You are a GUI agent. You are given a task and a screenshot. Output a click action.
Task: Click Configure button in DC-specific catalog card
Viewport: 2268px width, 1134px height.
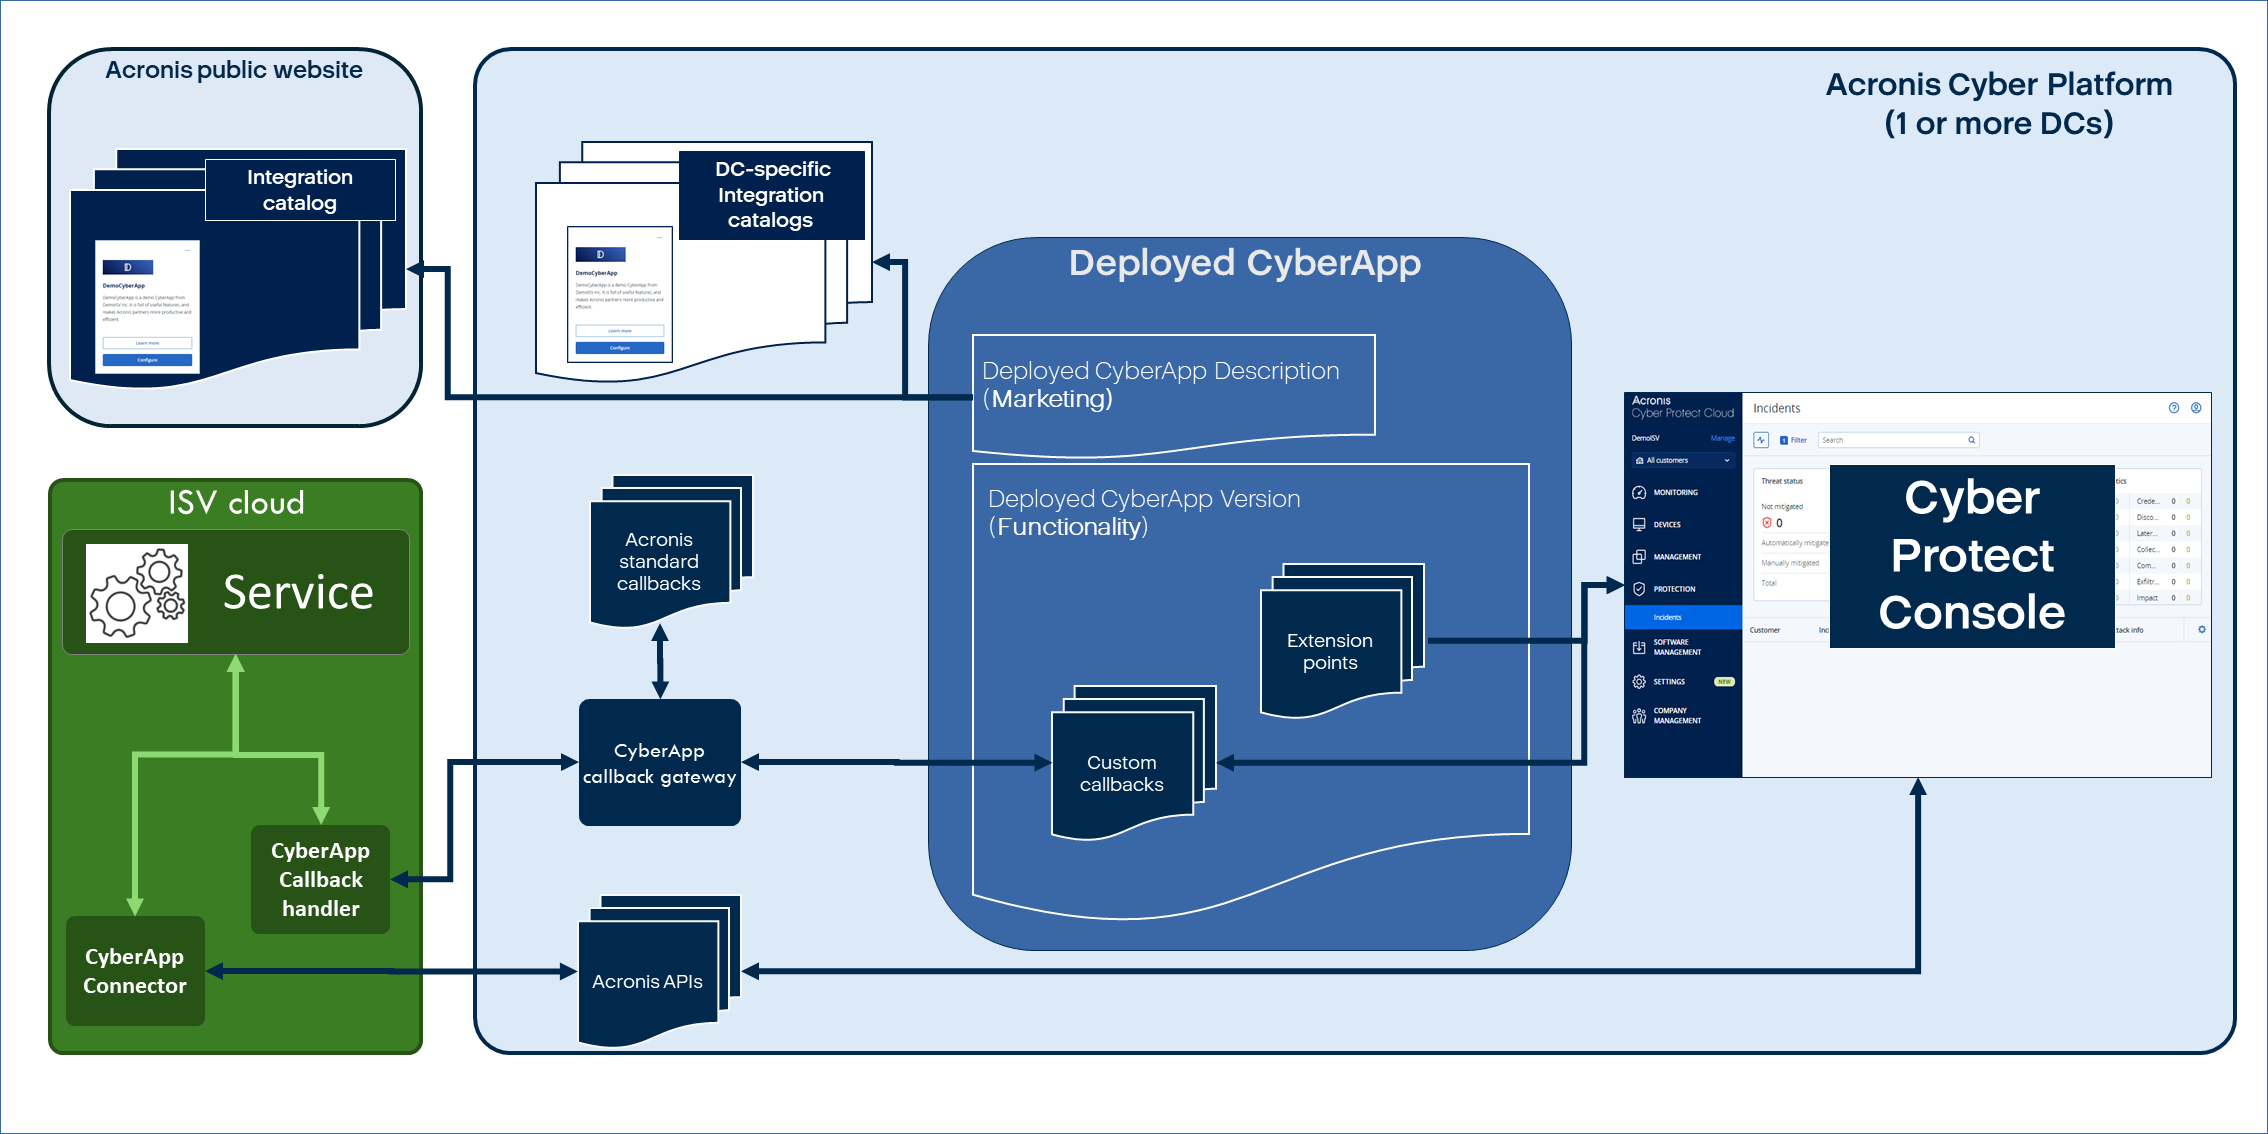point(620,348)
